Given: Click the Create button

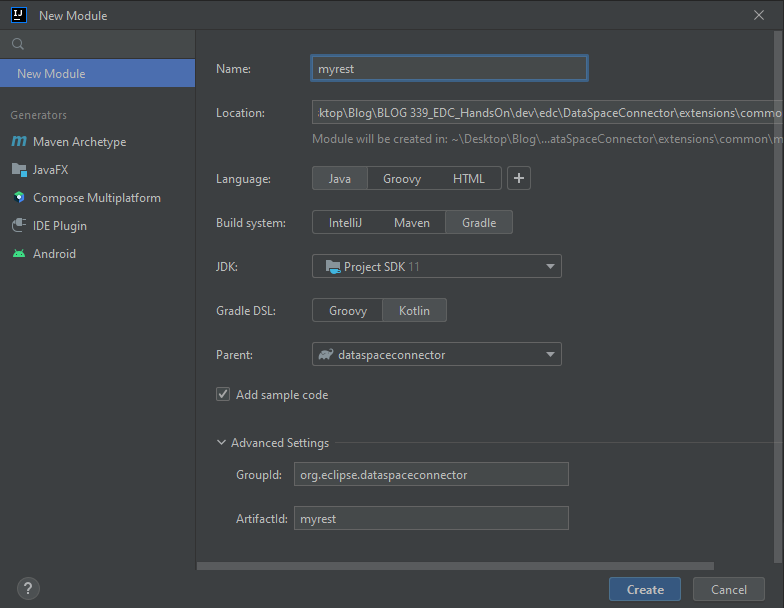Looking at the screenshot, I should point(645,590).
